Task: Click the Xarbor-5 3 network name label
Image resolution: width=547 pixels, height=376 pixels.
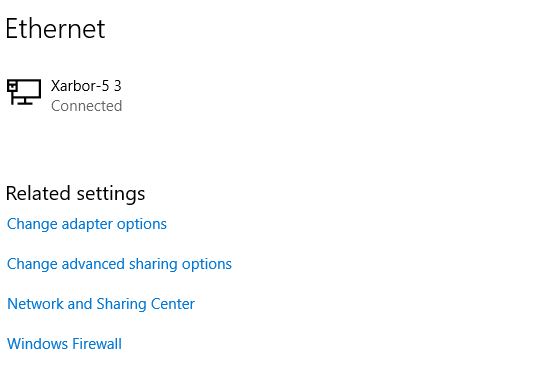Action: [86, 86]
